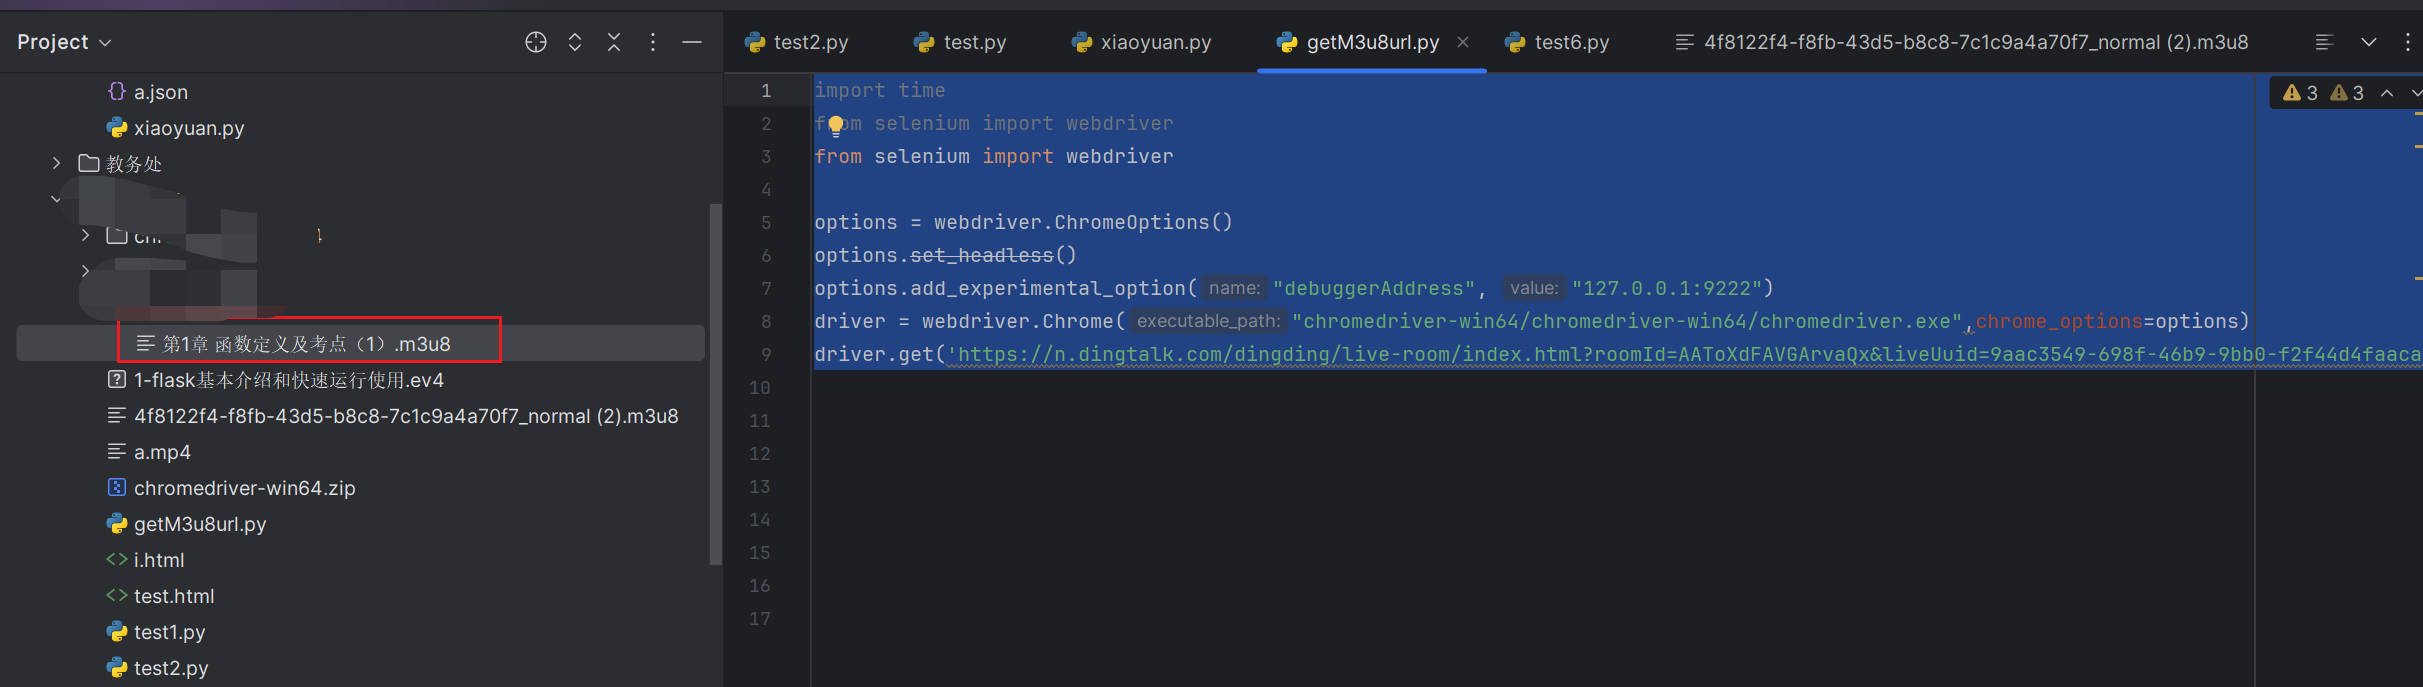Click 'webdriver.ChromeOptions()' on line 5
Screen dimensions: 2423x687
coord(1083,223)
